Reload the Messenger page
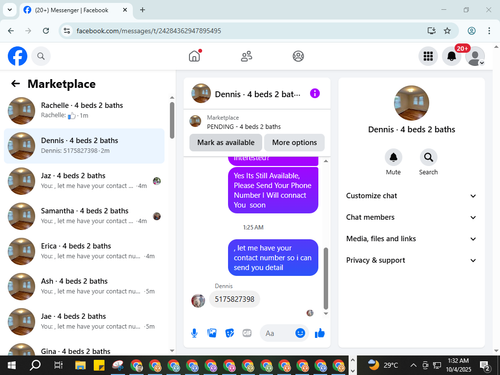Screen dimensions: 500x375 point(46,31)
